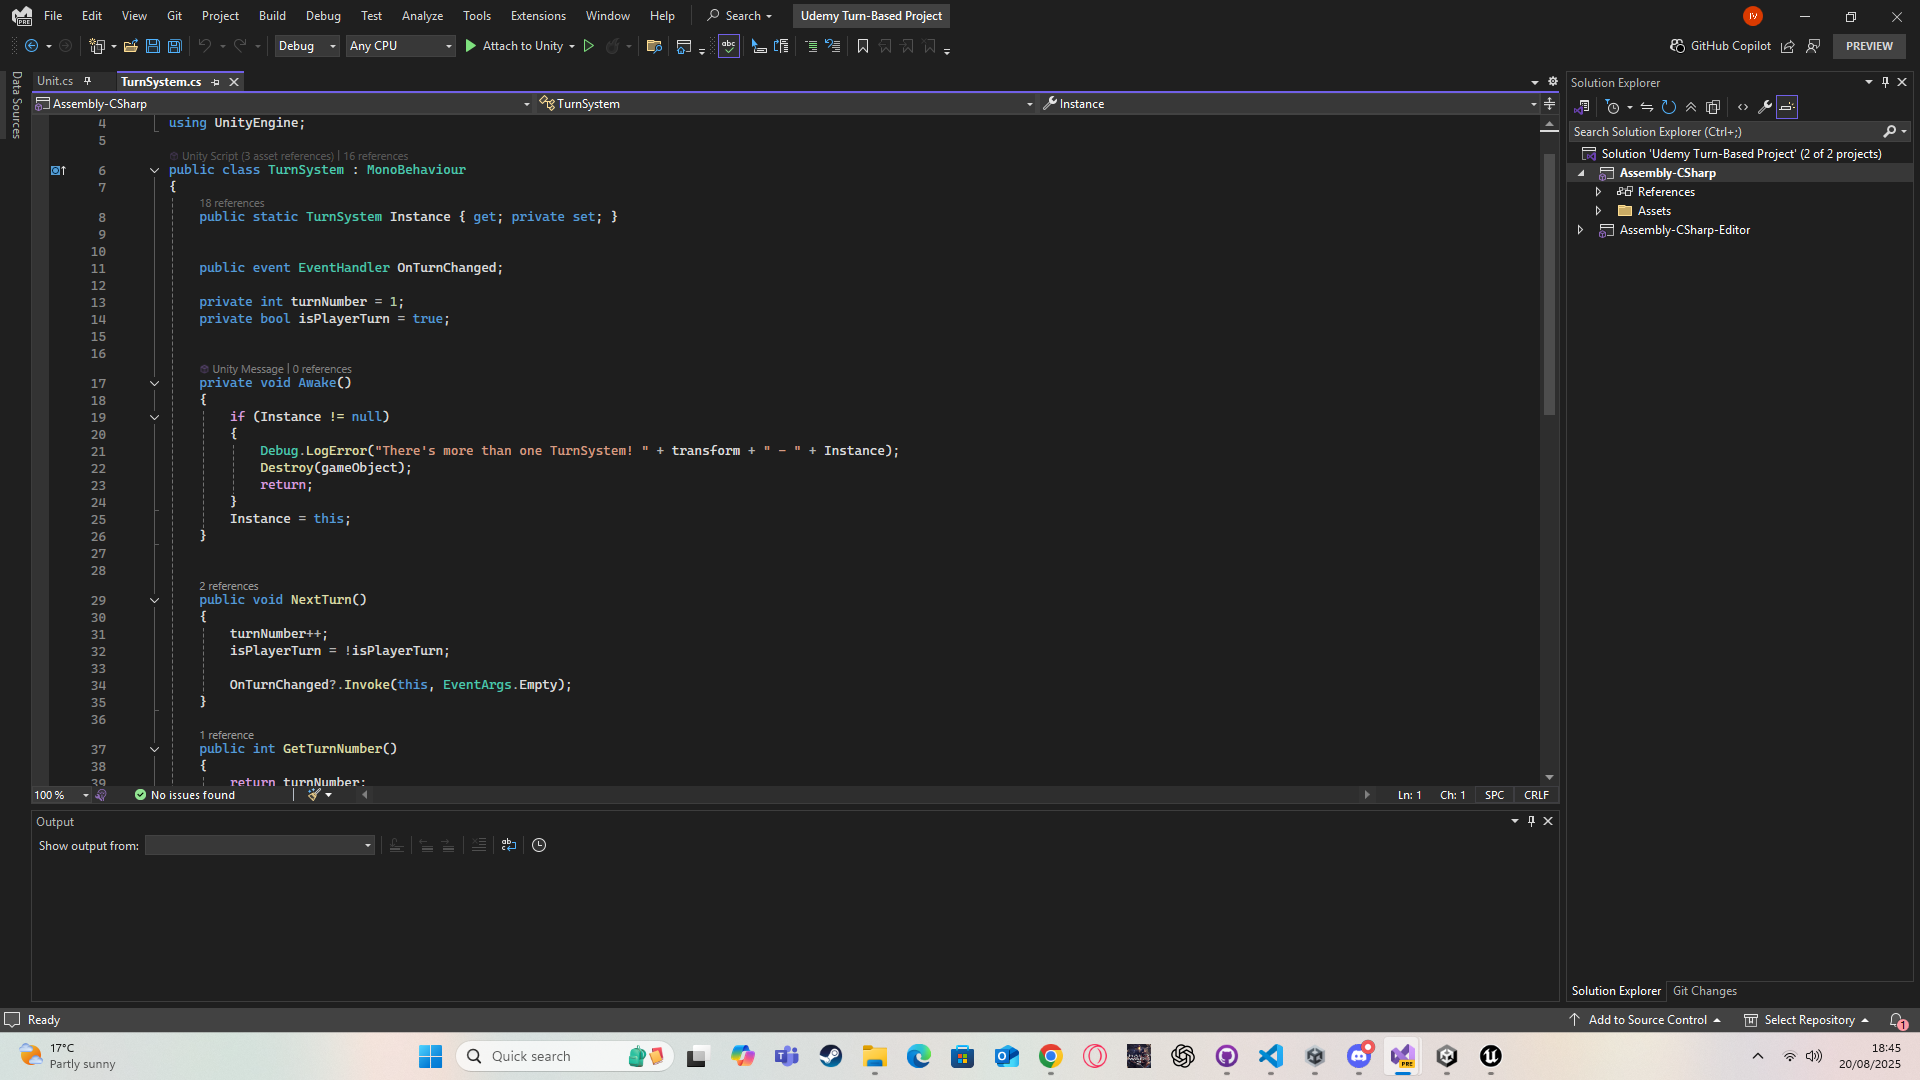This screenshot has height=1080, width=1920.
Task: Collapse the Awake method at line 17
Action: tap(154, 383)
